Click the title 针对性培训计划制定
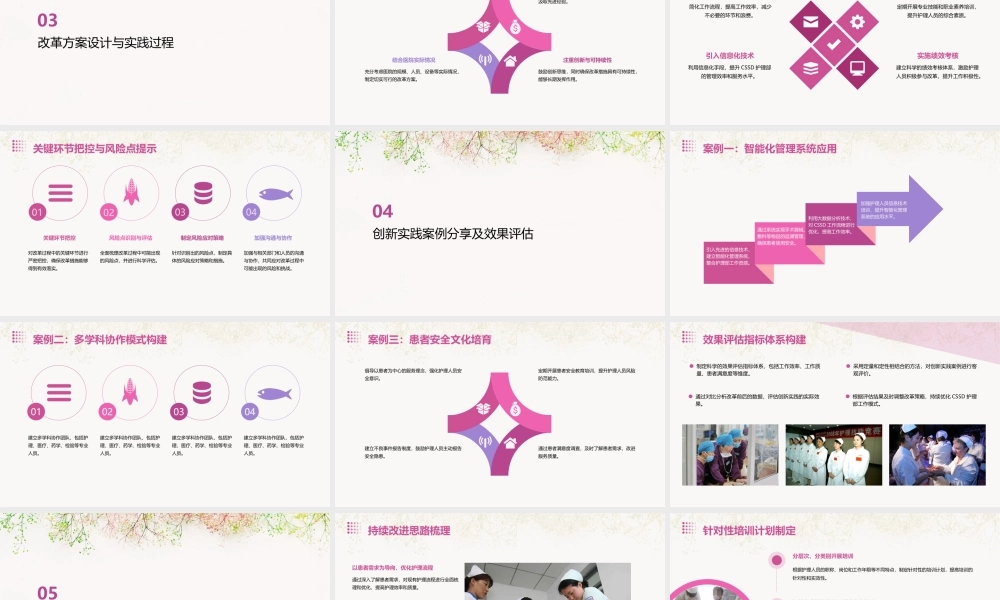Screen dimensions: 1000x600 pyautogui.click(x=749, y=530)
